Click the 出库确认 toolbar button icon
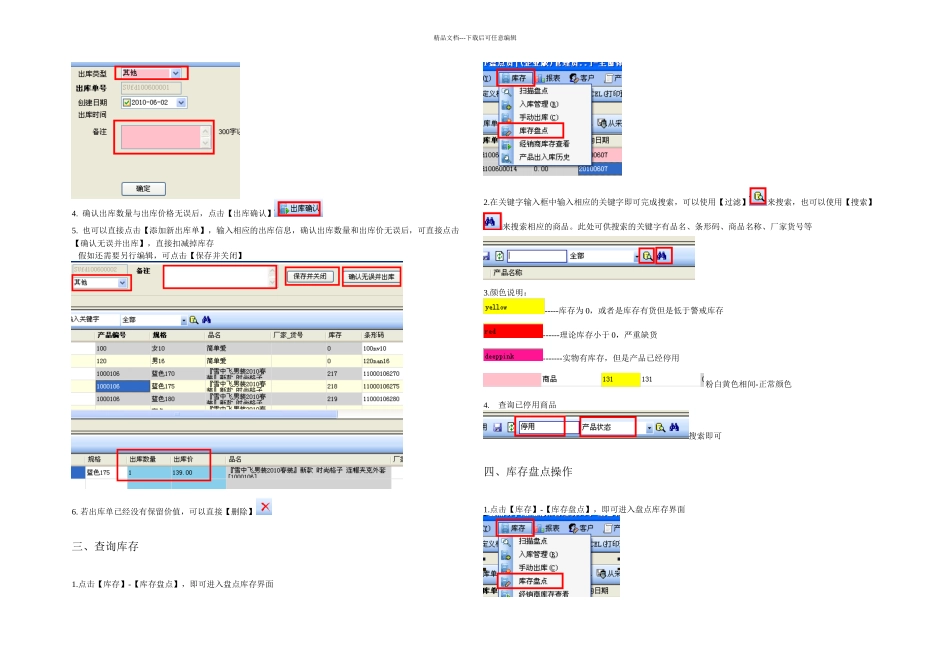950x672 pixels. click(285, 209)
